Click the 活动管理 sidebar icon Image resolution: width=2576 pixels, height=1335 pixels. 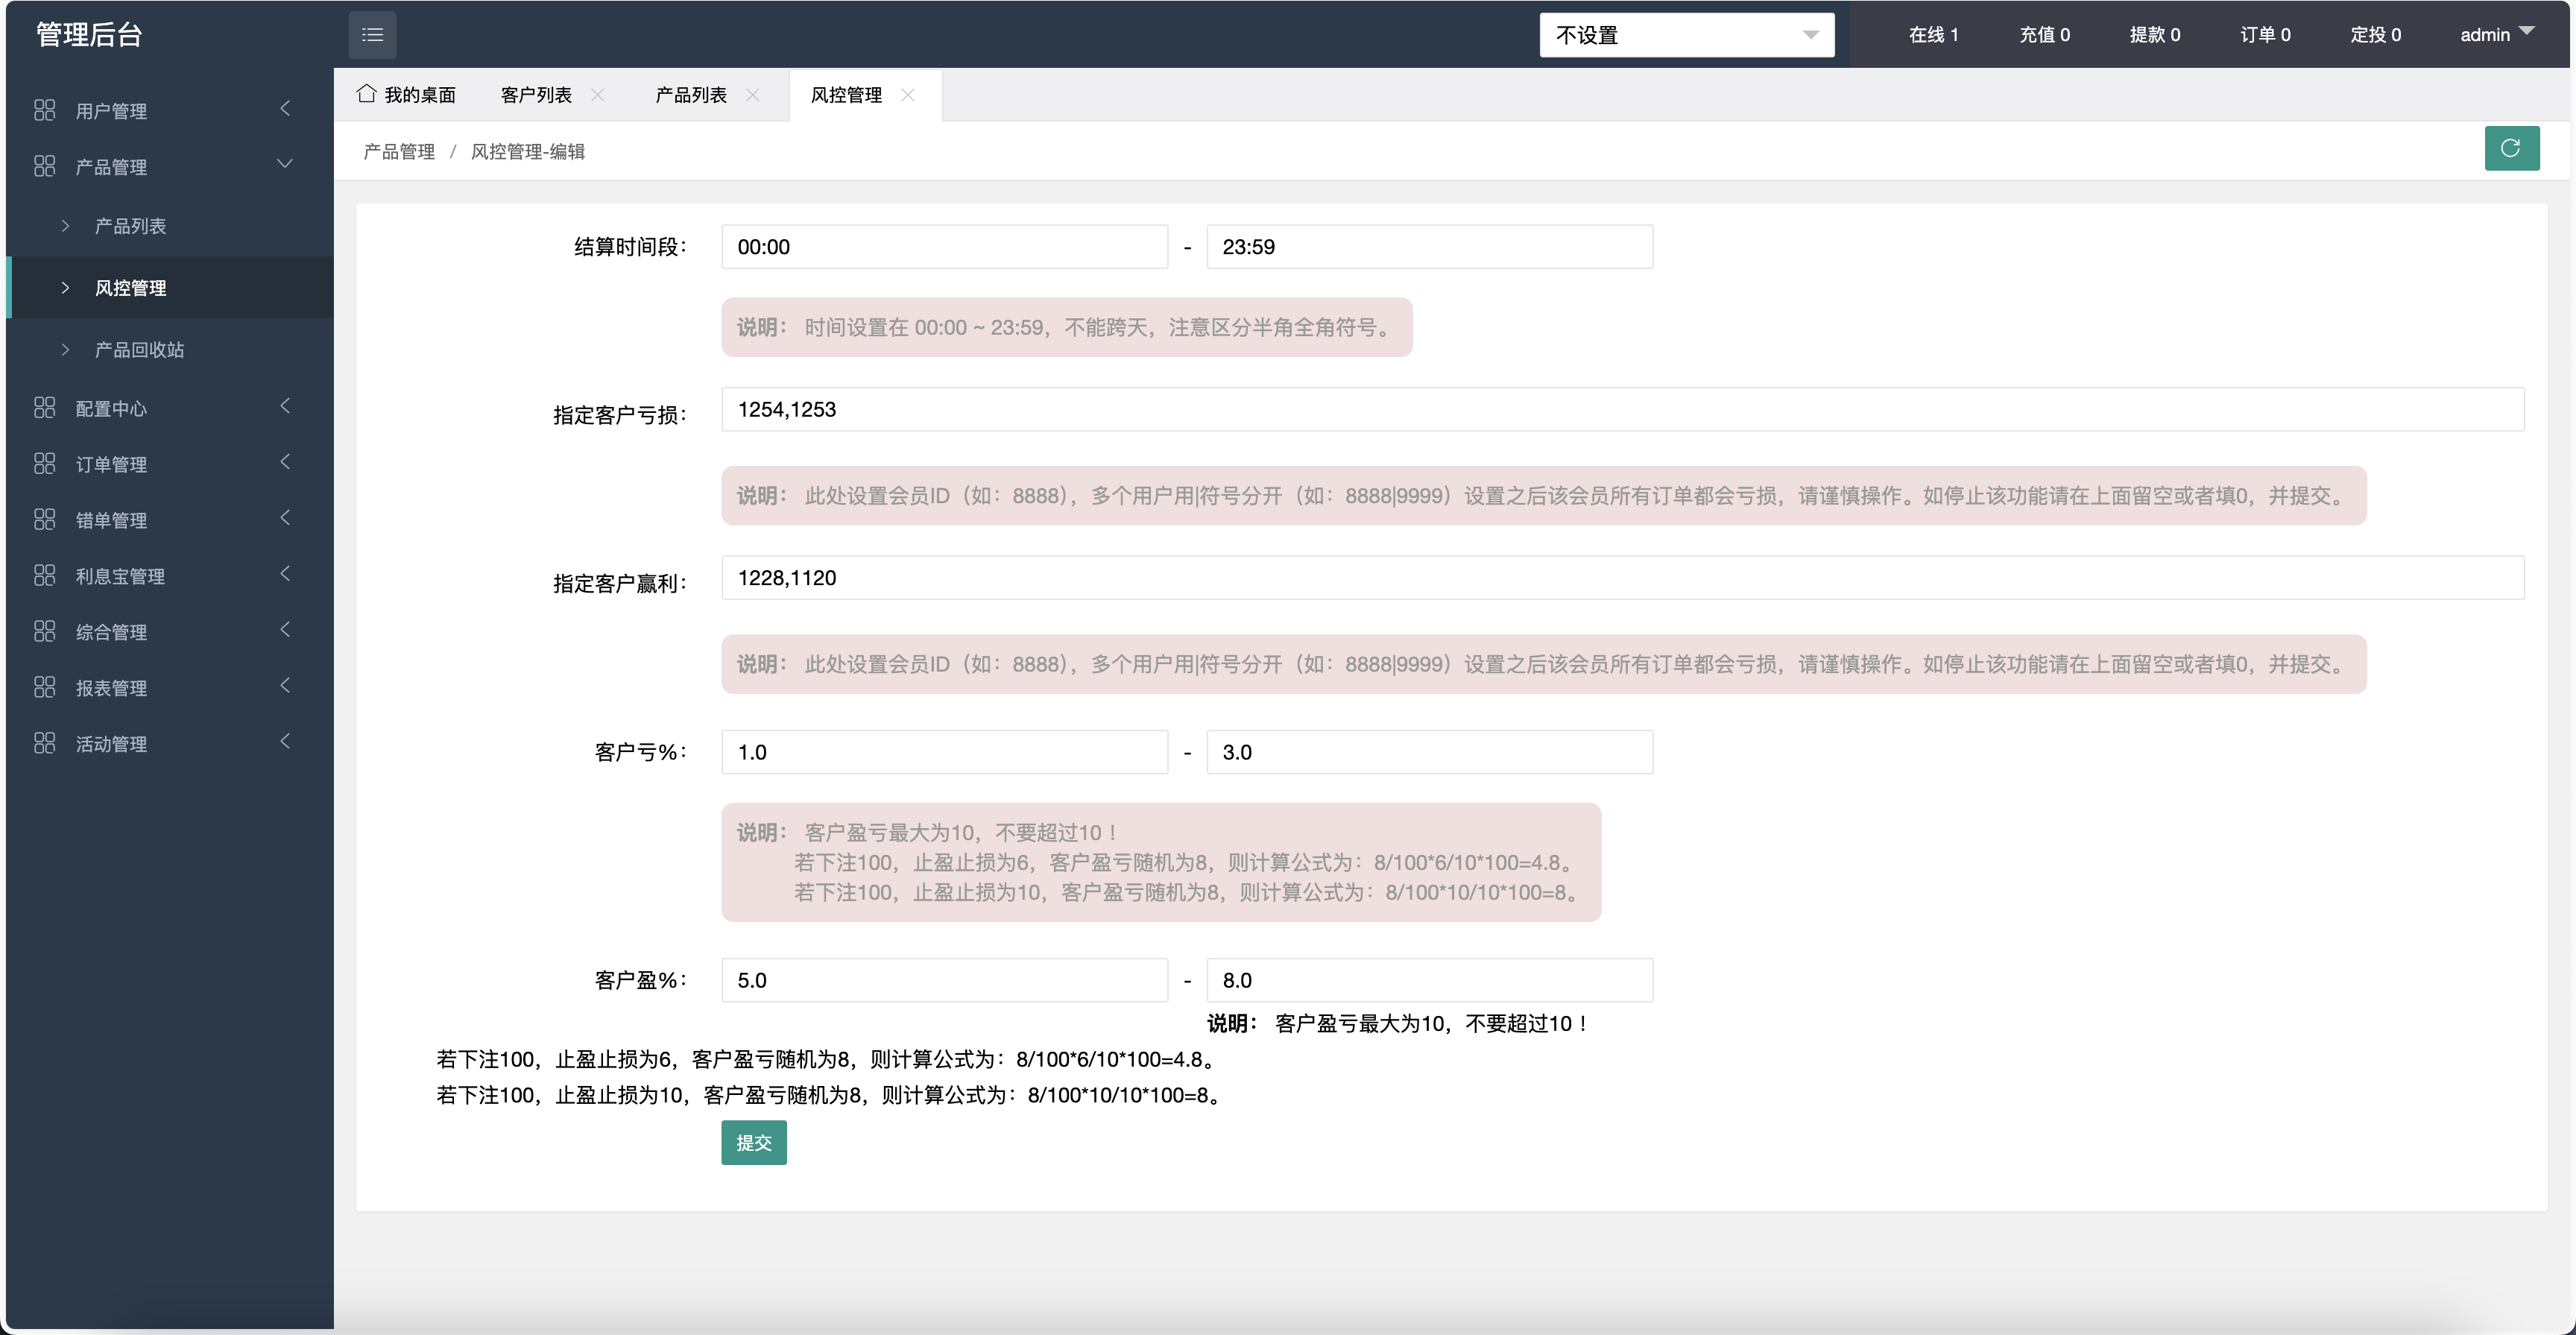pyautogui.click(x=45, y=743)
